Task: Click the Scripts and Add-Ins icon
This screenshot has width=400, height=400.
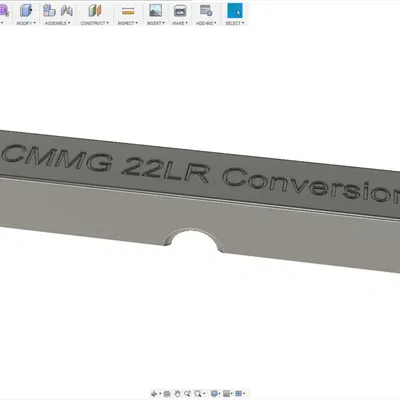Action: click(206, 11)
